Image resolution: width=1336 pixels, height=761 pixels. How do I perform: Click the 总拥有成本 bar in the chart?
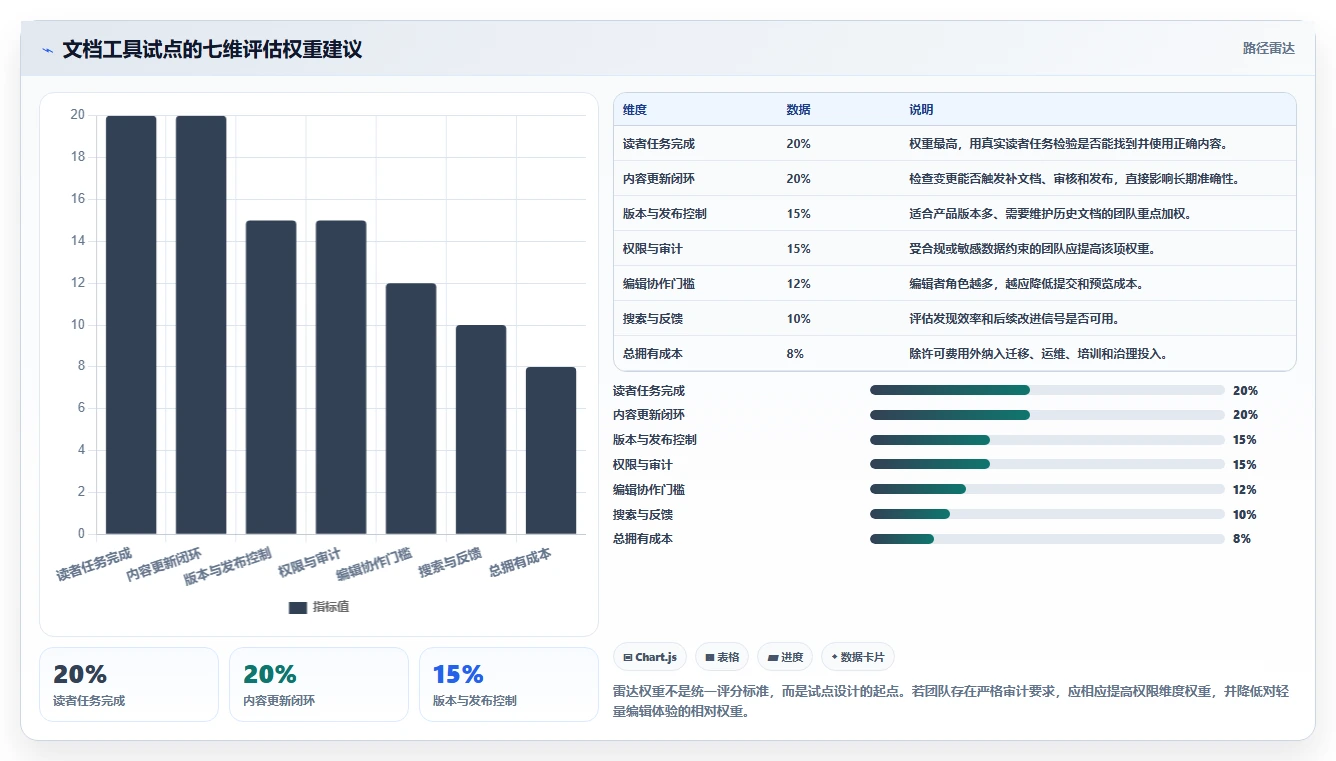[x=551, y=451]
